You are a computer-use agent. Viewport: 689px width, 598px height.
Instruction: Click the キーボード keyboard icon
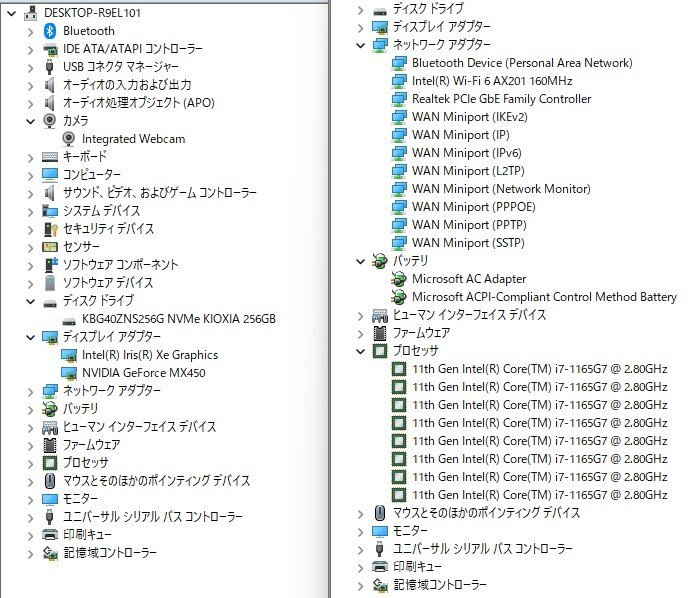point(50,157)
